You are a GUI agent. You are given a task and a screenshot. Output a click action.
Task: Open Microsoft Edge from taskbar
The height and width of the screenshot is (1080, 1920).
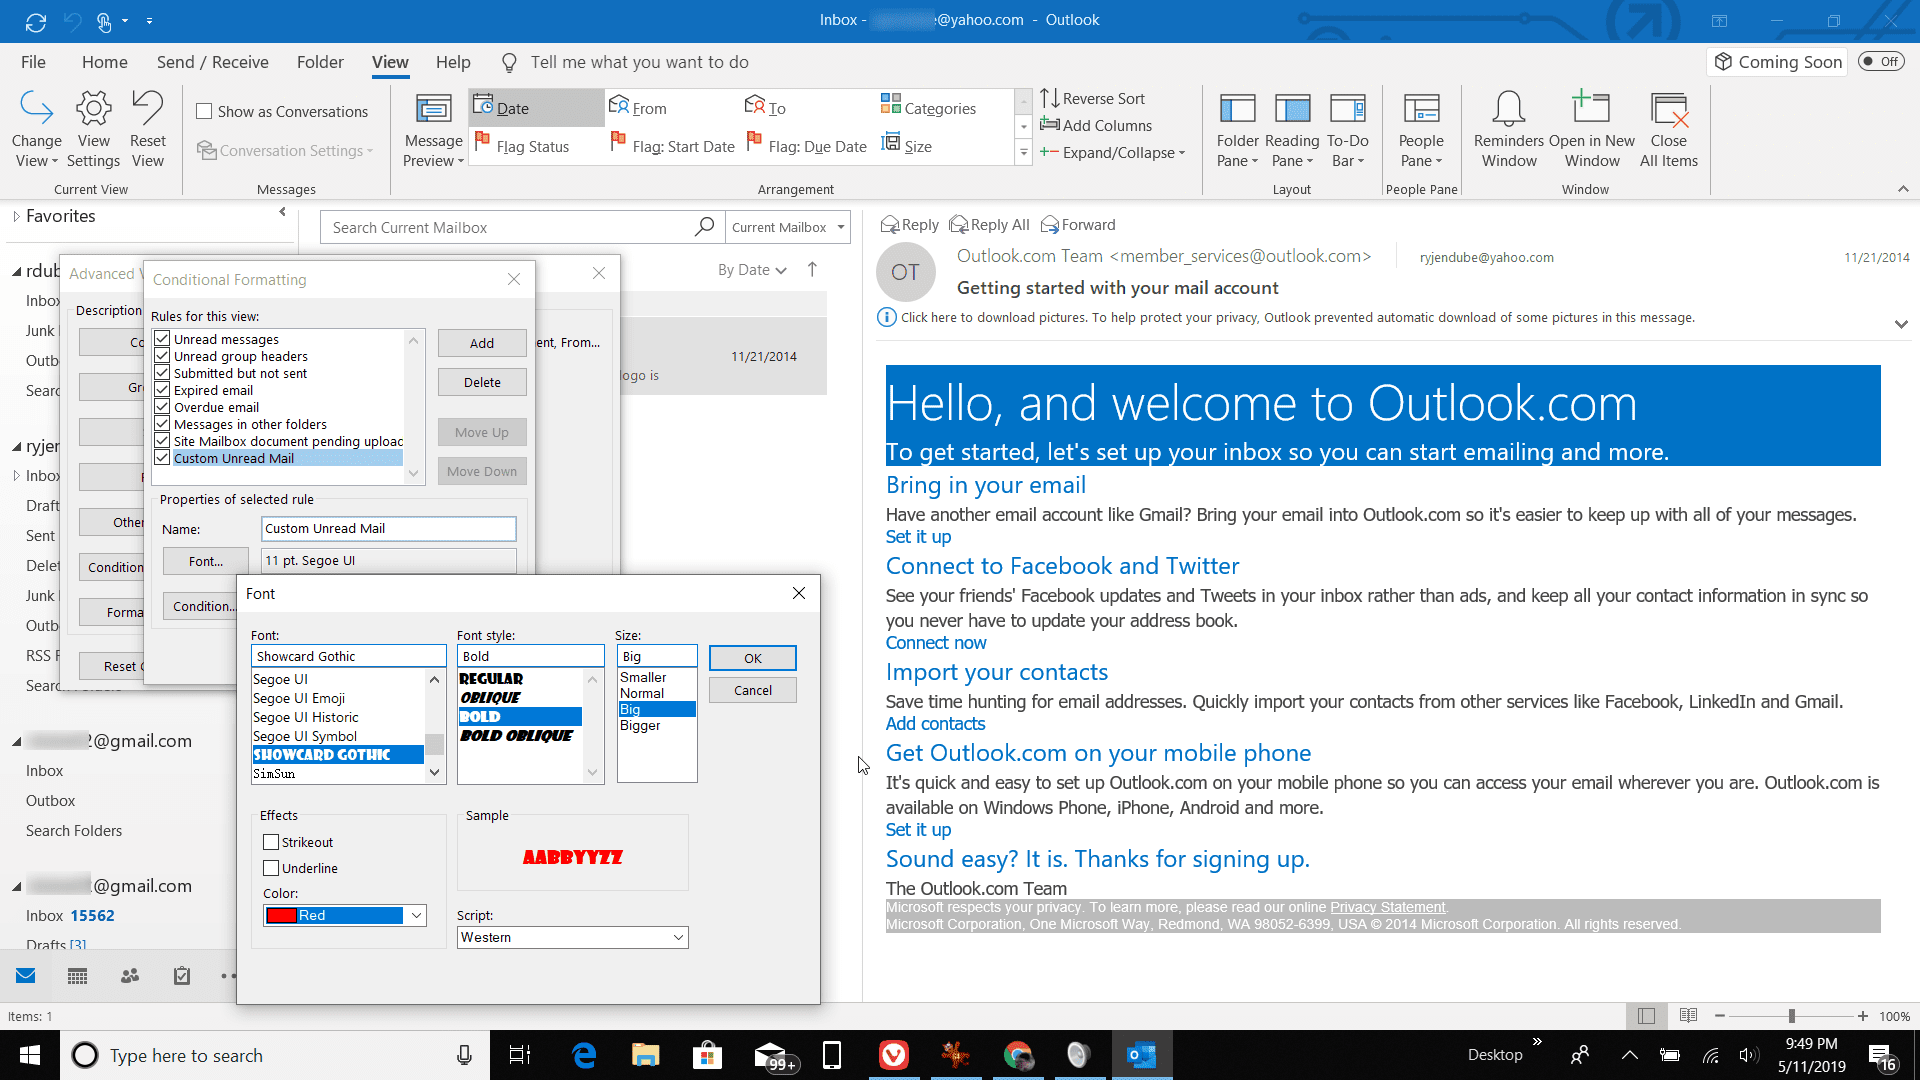[x=584, y=1055]
